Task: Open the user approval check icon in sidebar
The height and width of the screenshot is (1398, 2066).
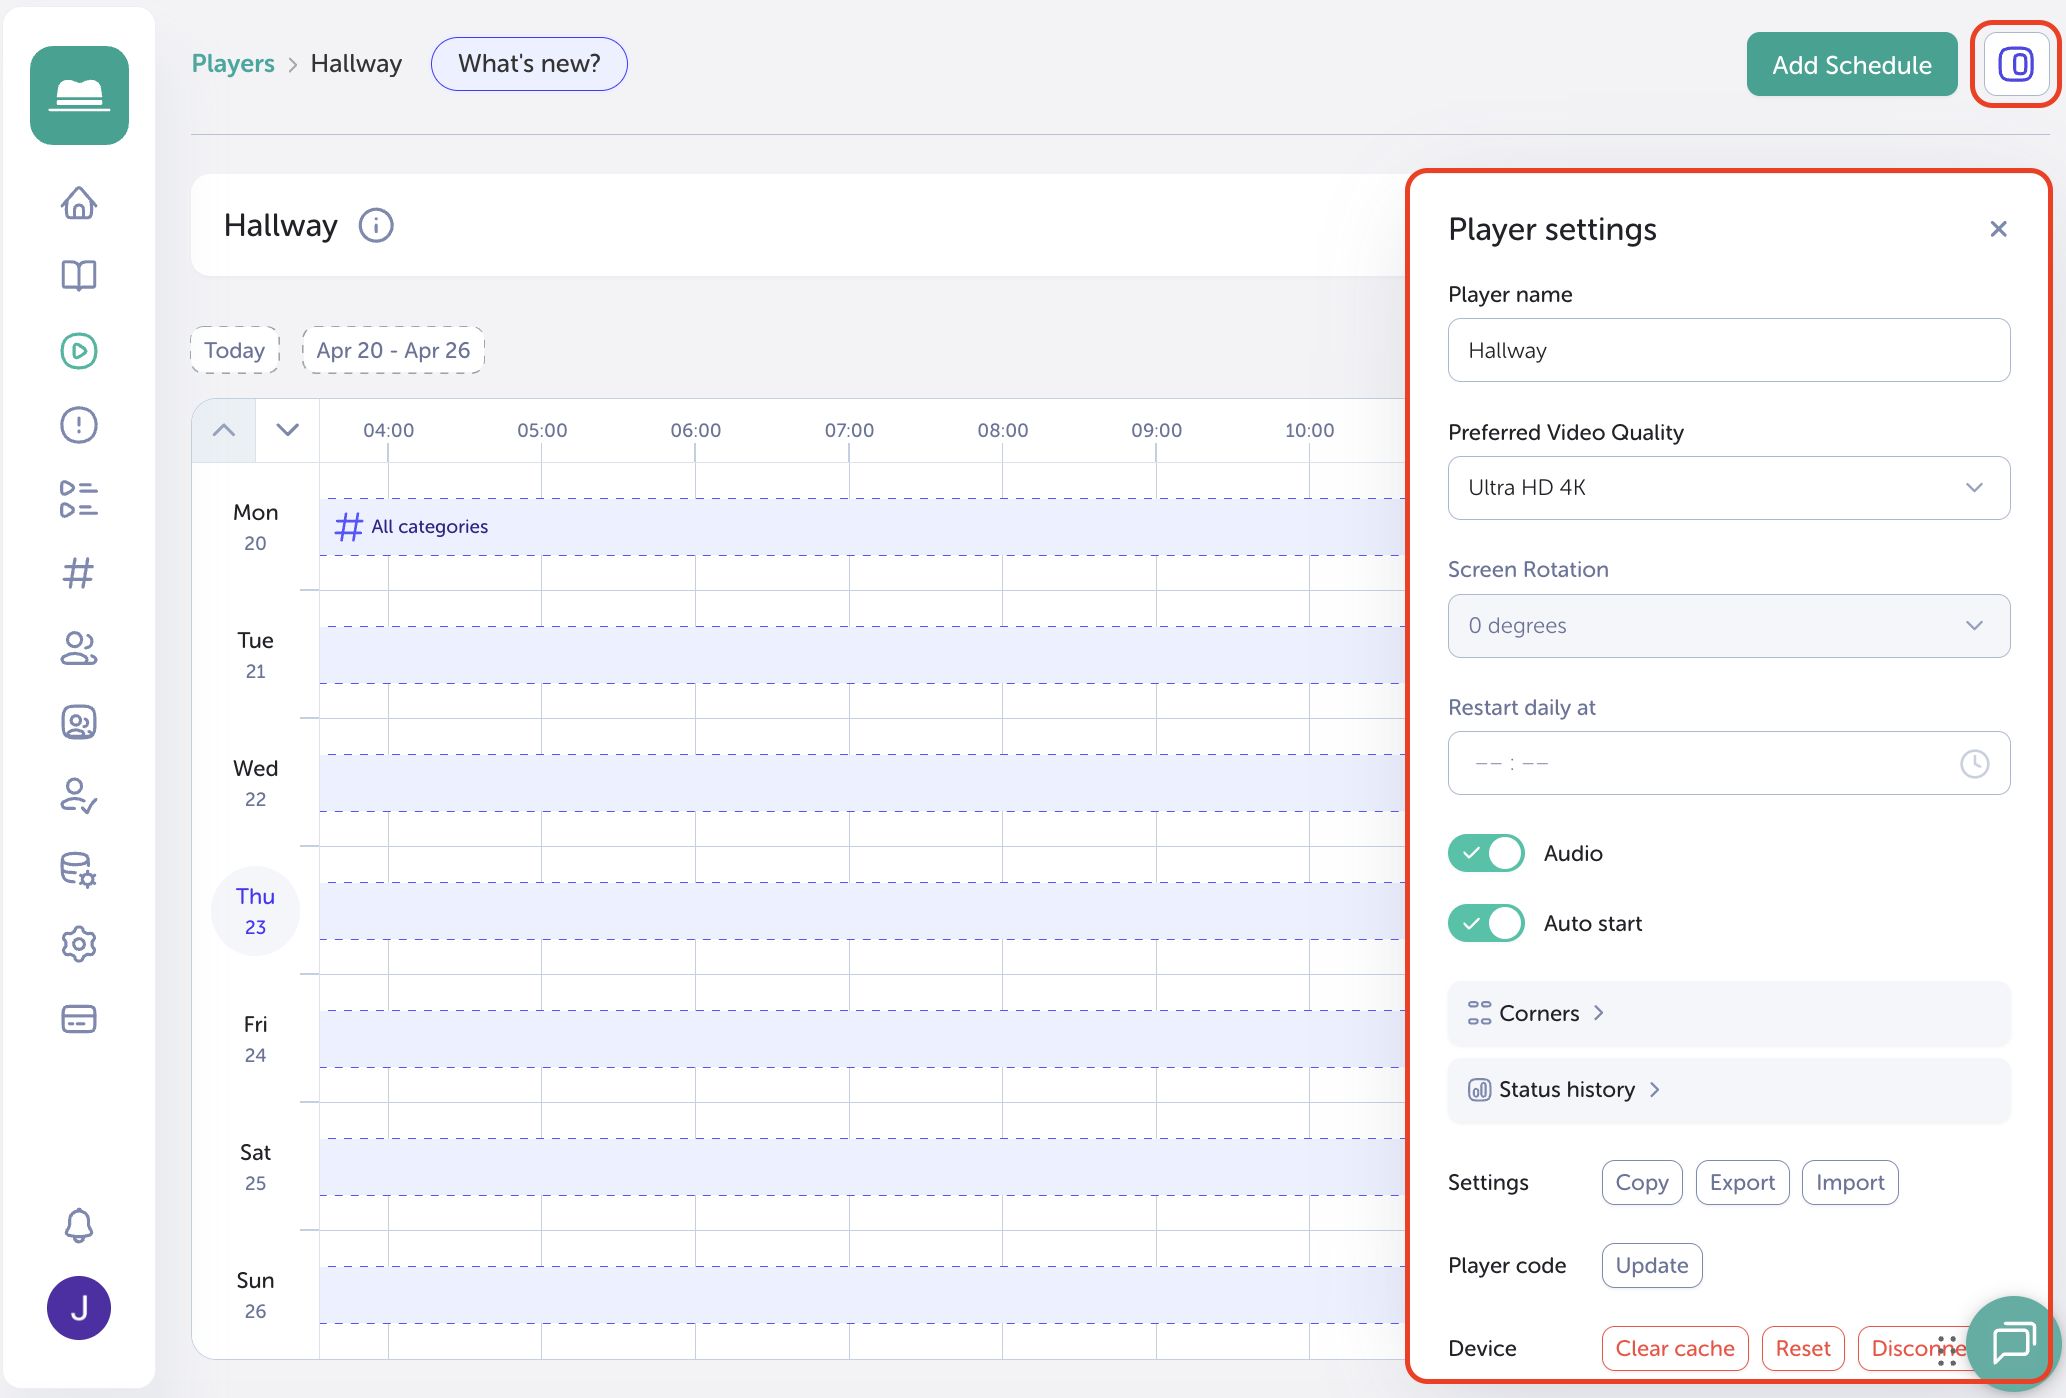Action: click(x=79, y=796)
